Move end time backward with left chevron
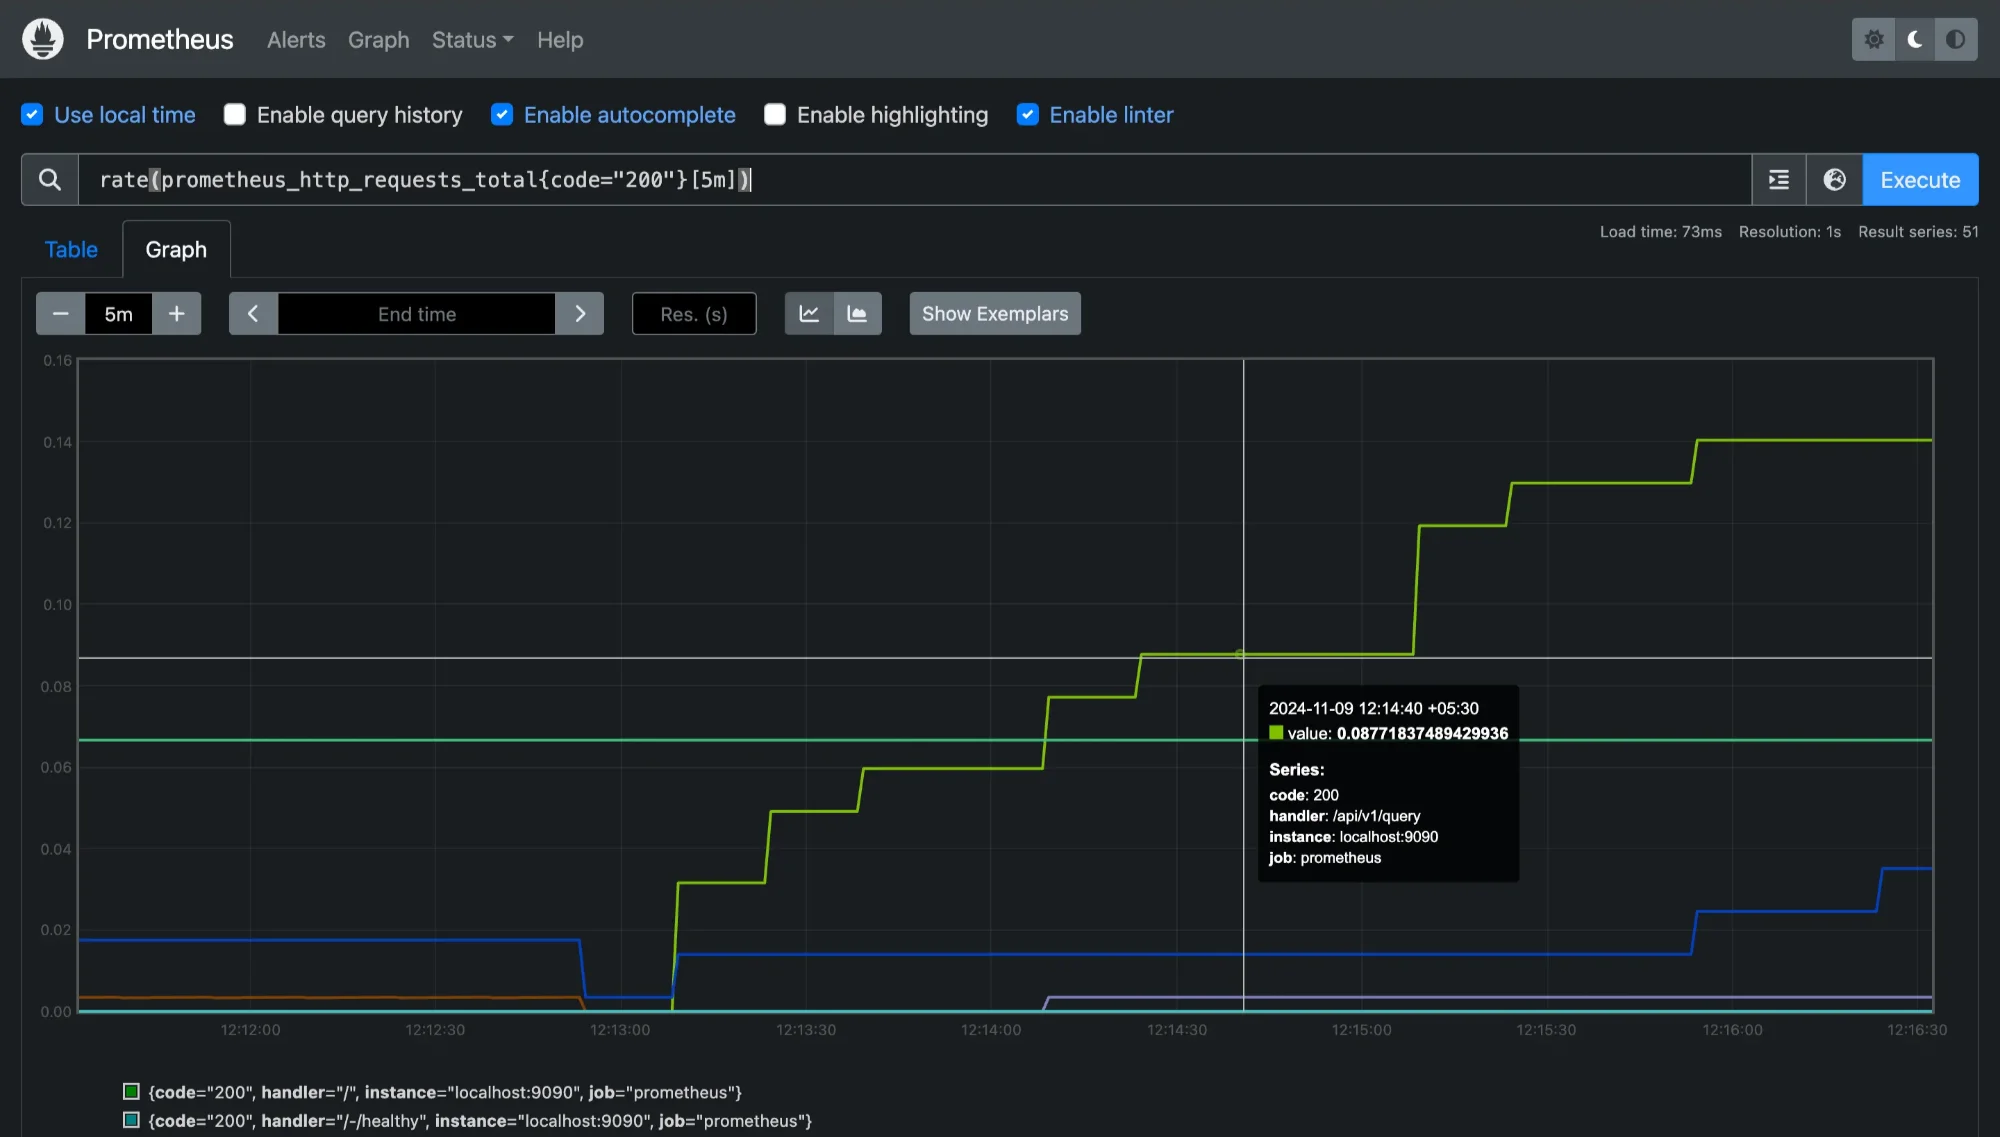This screenshot has width=2000, height=1137. click(x=253, y=314)
